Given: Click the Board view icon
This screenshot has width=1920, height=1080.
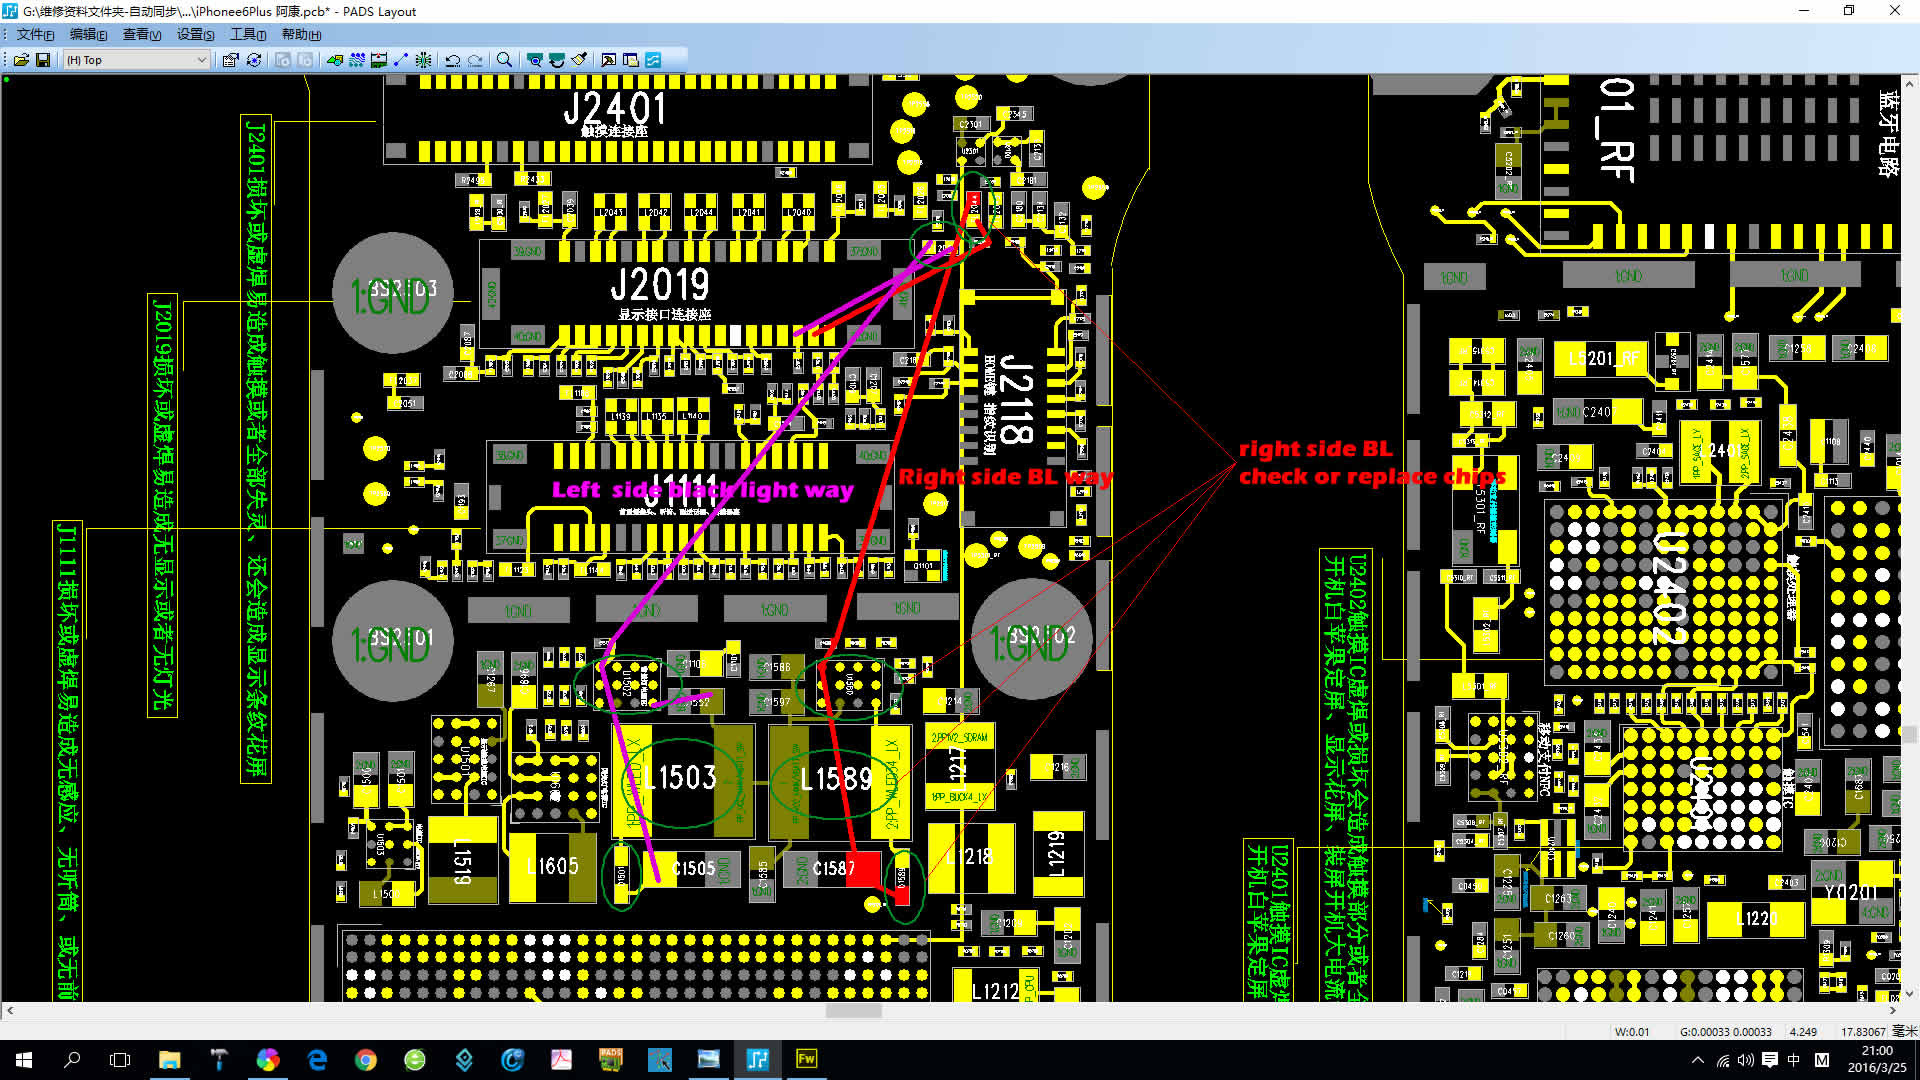Looking at the screenshot, I should point(535,60).
